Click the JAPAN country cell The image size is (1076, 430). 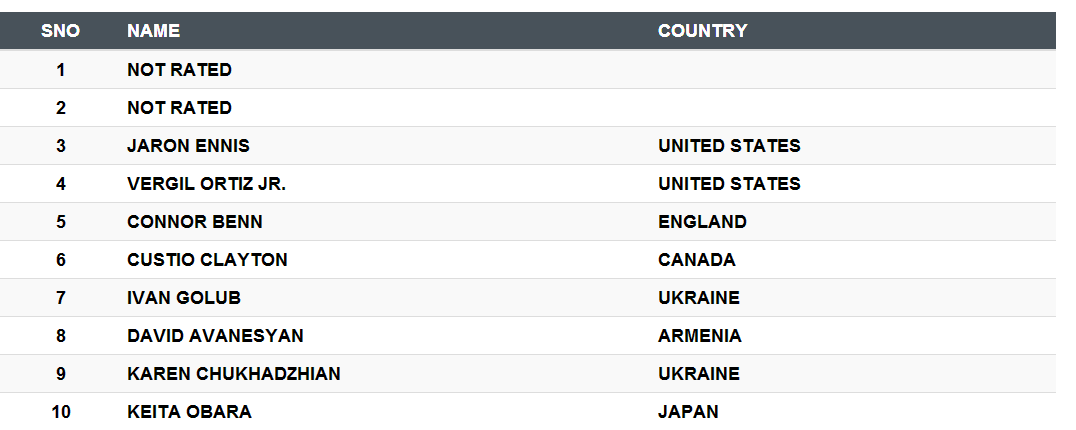click(x=688, y=412)
